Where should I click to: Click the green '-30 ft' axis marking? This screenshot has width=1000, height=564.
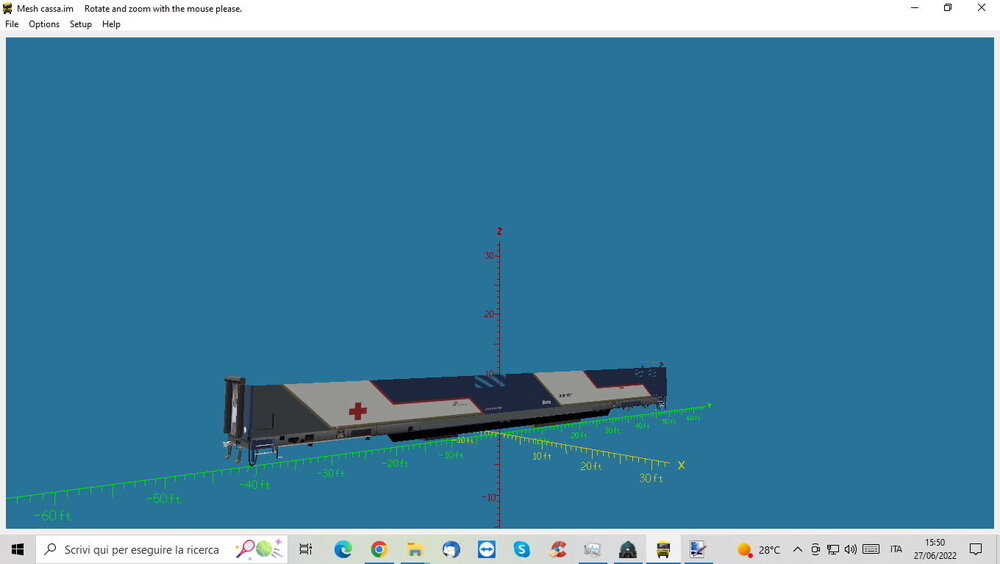coord(331,473)
